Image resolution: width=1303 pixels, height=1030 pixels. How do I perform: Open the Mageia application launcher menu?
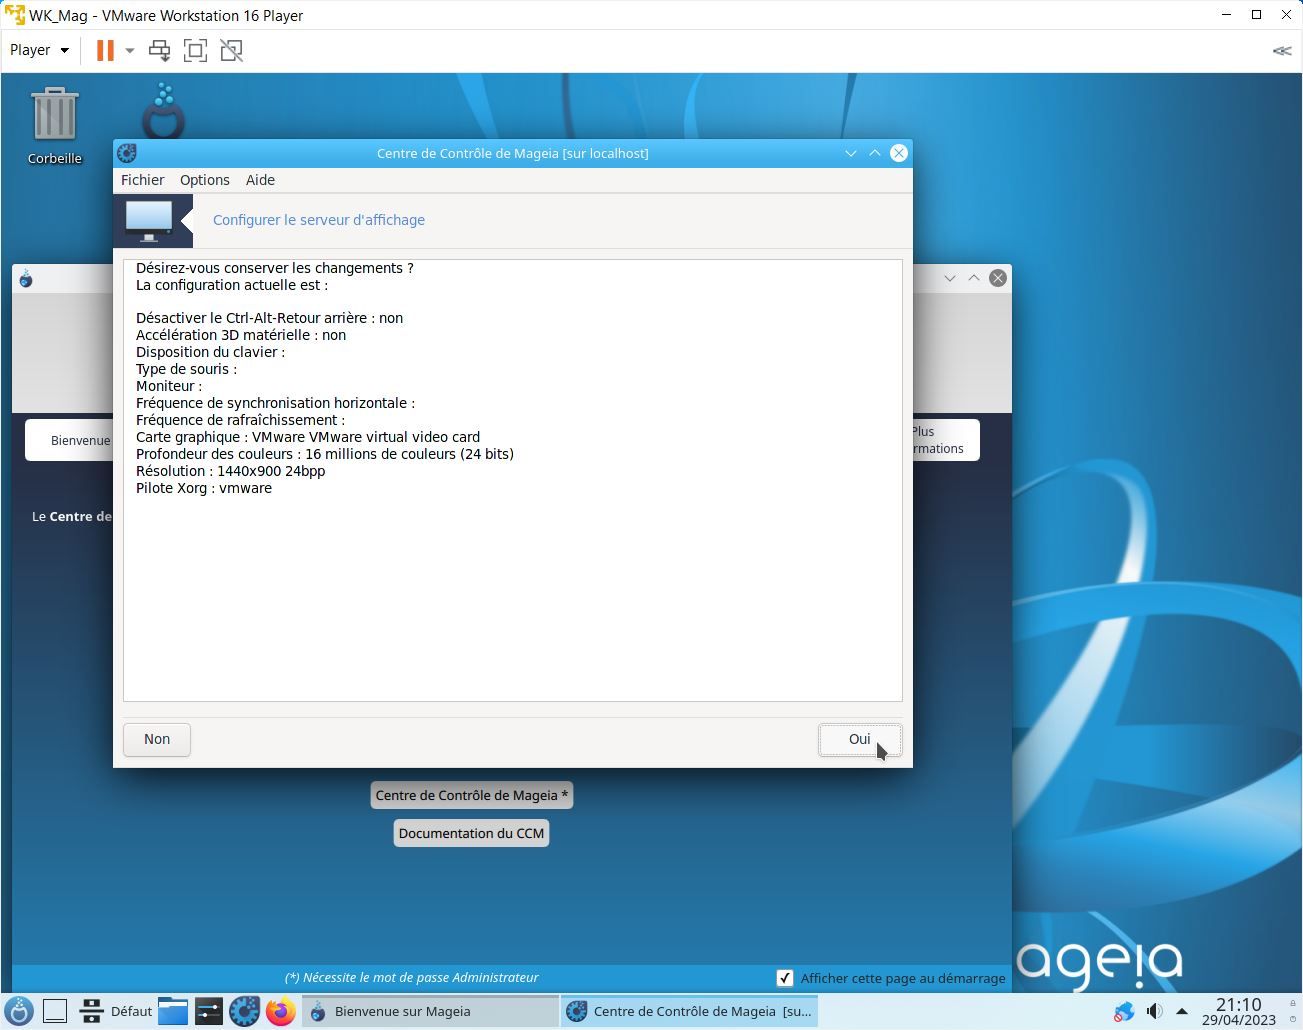pos(19,1011)
